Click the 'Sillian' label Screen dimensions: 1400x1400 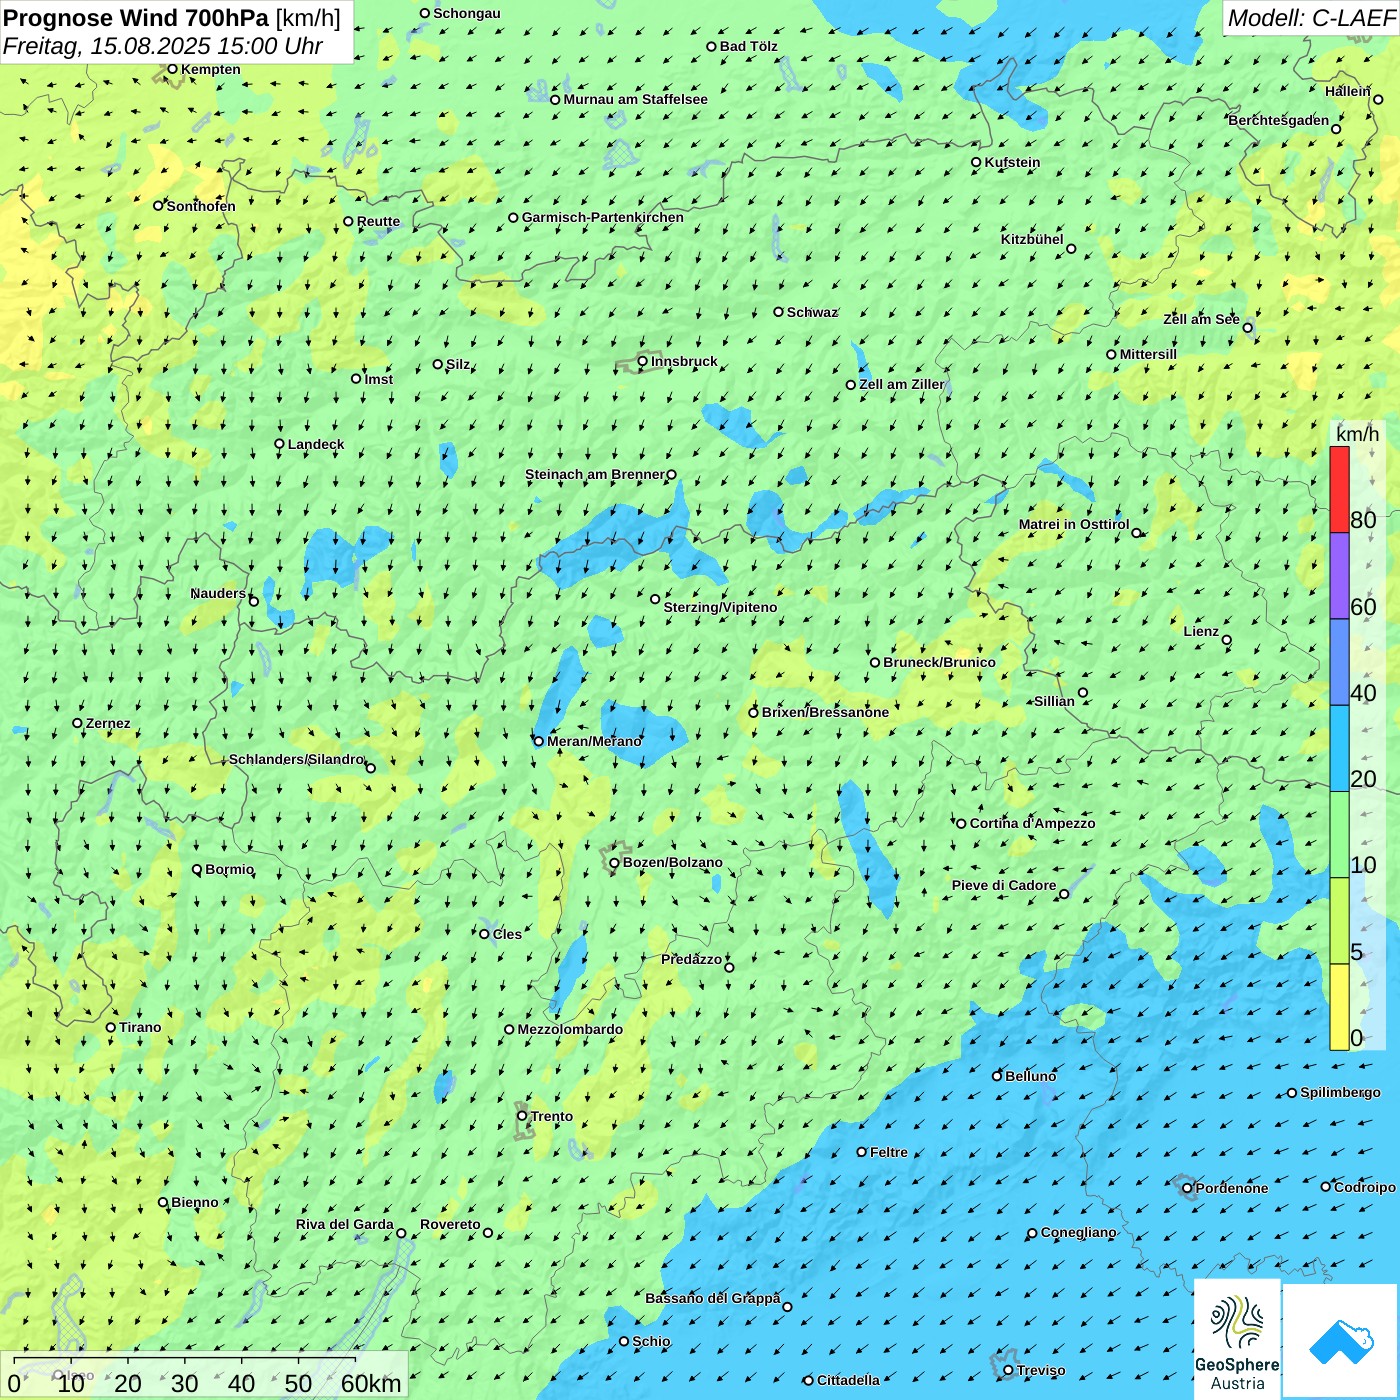point(1054,701)
